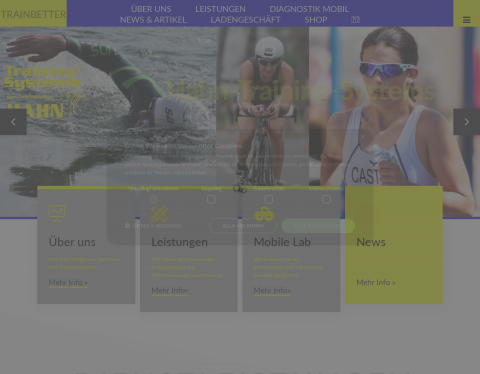The width and height of the screenshot is (480, 374).
Task: Click the Hahn-Training-Systems slider title
Action: click(x=301, y=91)
